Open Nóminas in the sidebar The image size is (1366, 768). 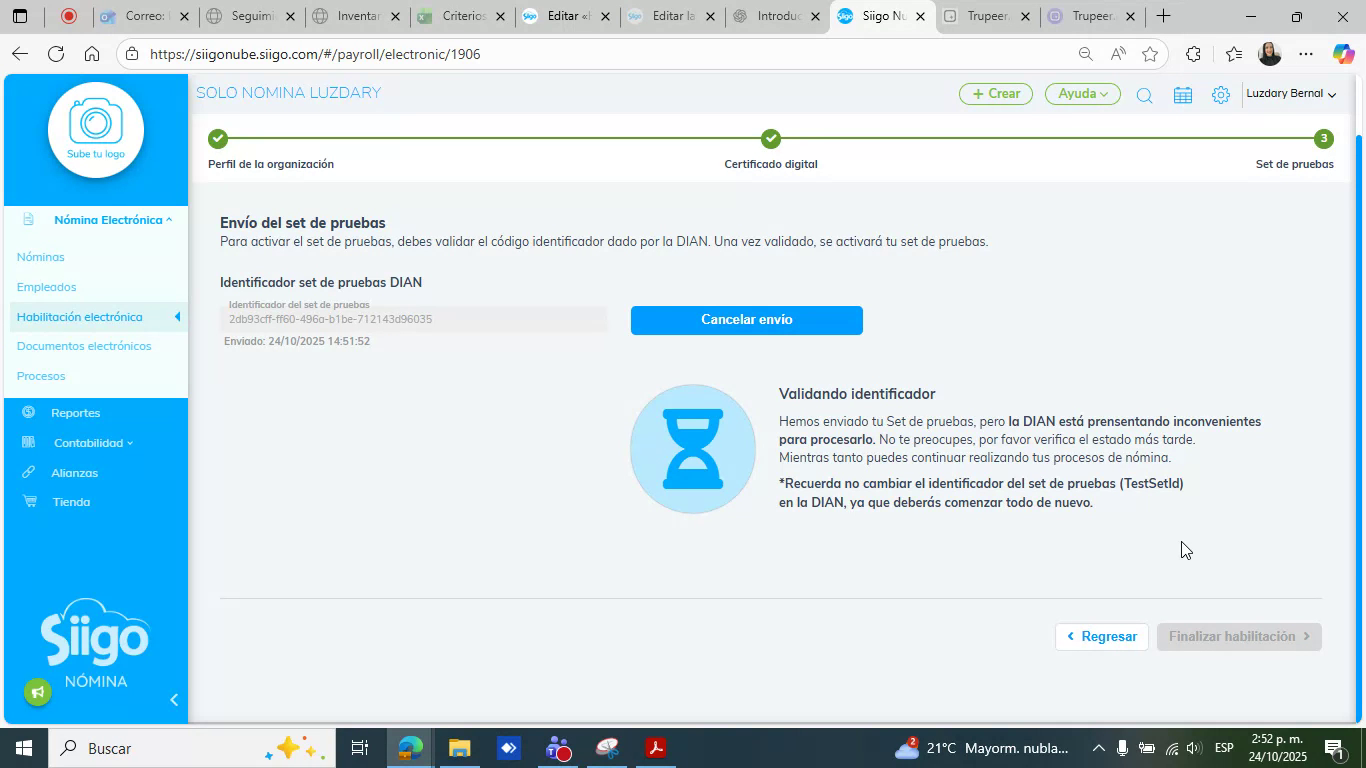41,257
